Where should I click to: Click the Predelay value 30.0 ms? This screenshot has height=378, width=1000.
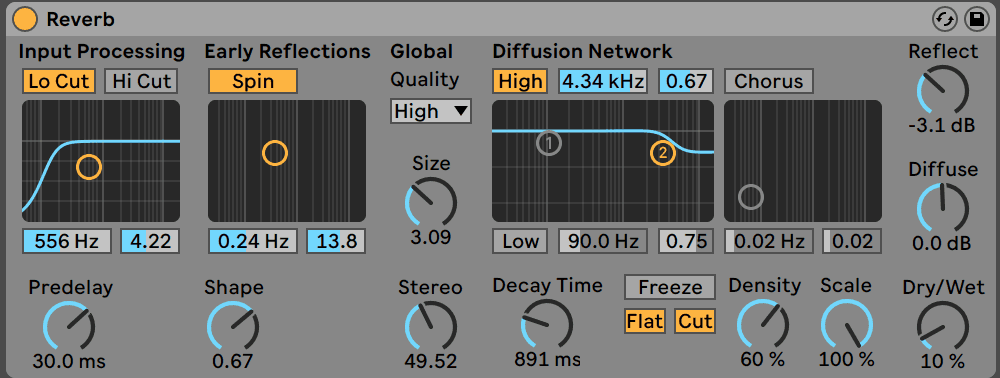pos(69,361)
